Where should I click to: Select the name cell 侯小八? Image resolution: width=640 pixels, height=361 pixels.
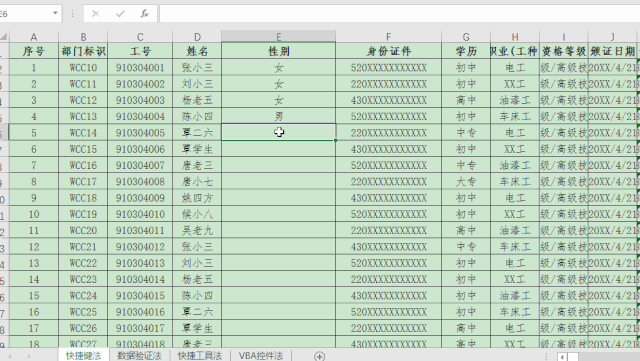pyautogui.click(x=197, y=214)
